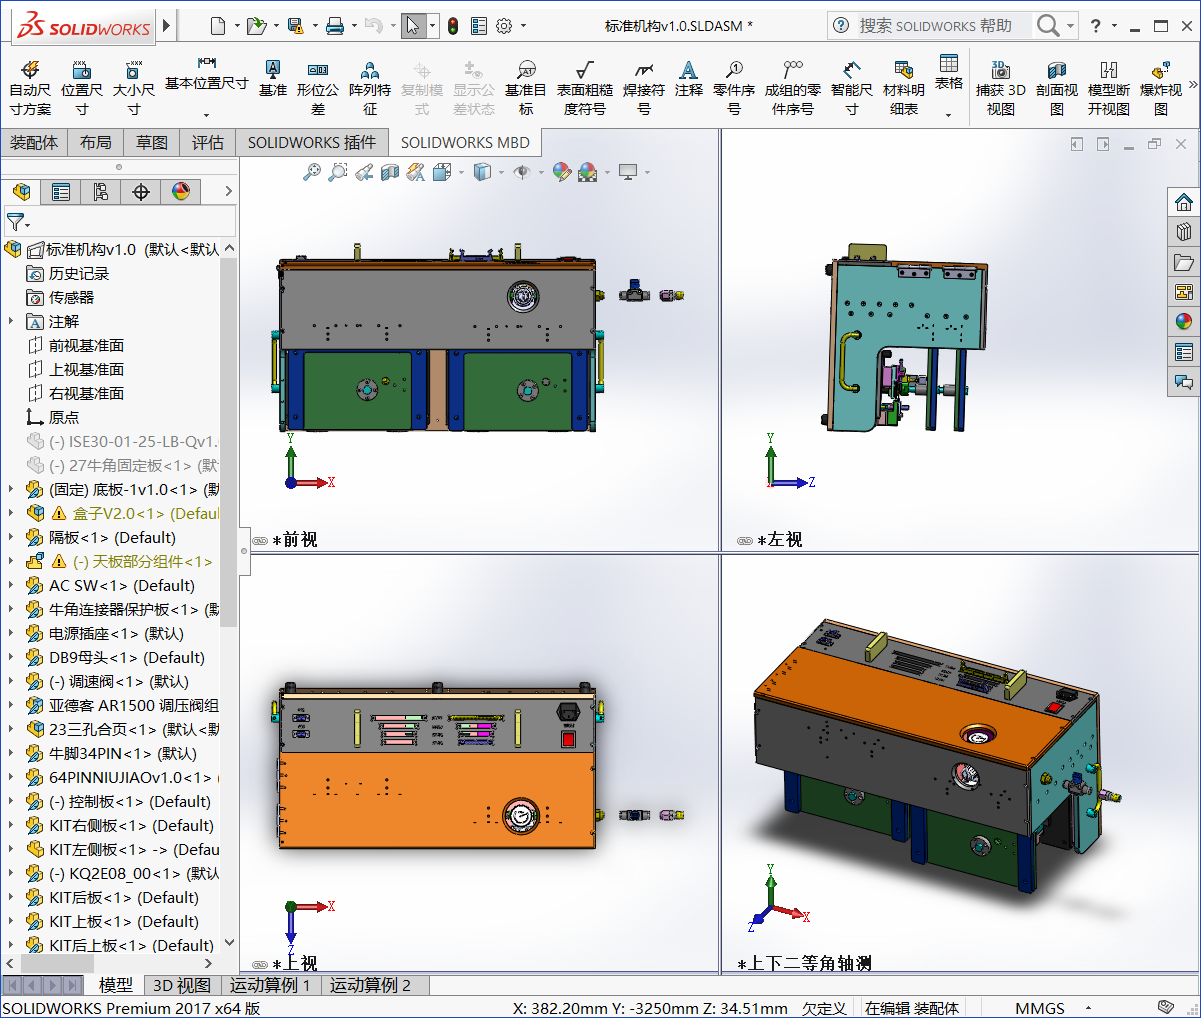Expand the 表格 tables dropdown
Image resolution: width=1201 pixels, height=1018 pixels.
point(949,114)
